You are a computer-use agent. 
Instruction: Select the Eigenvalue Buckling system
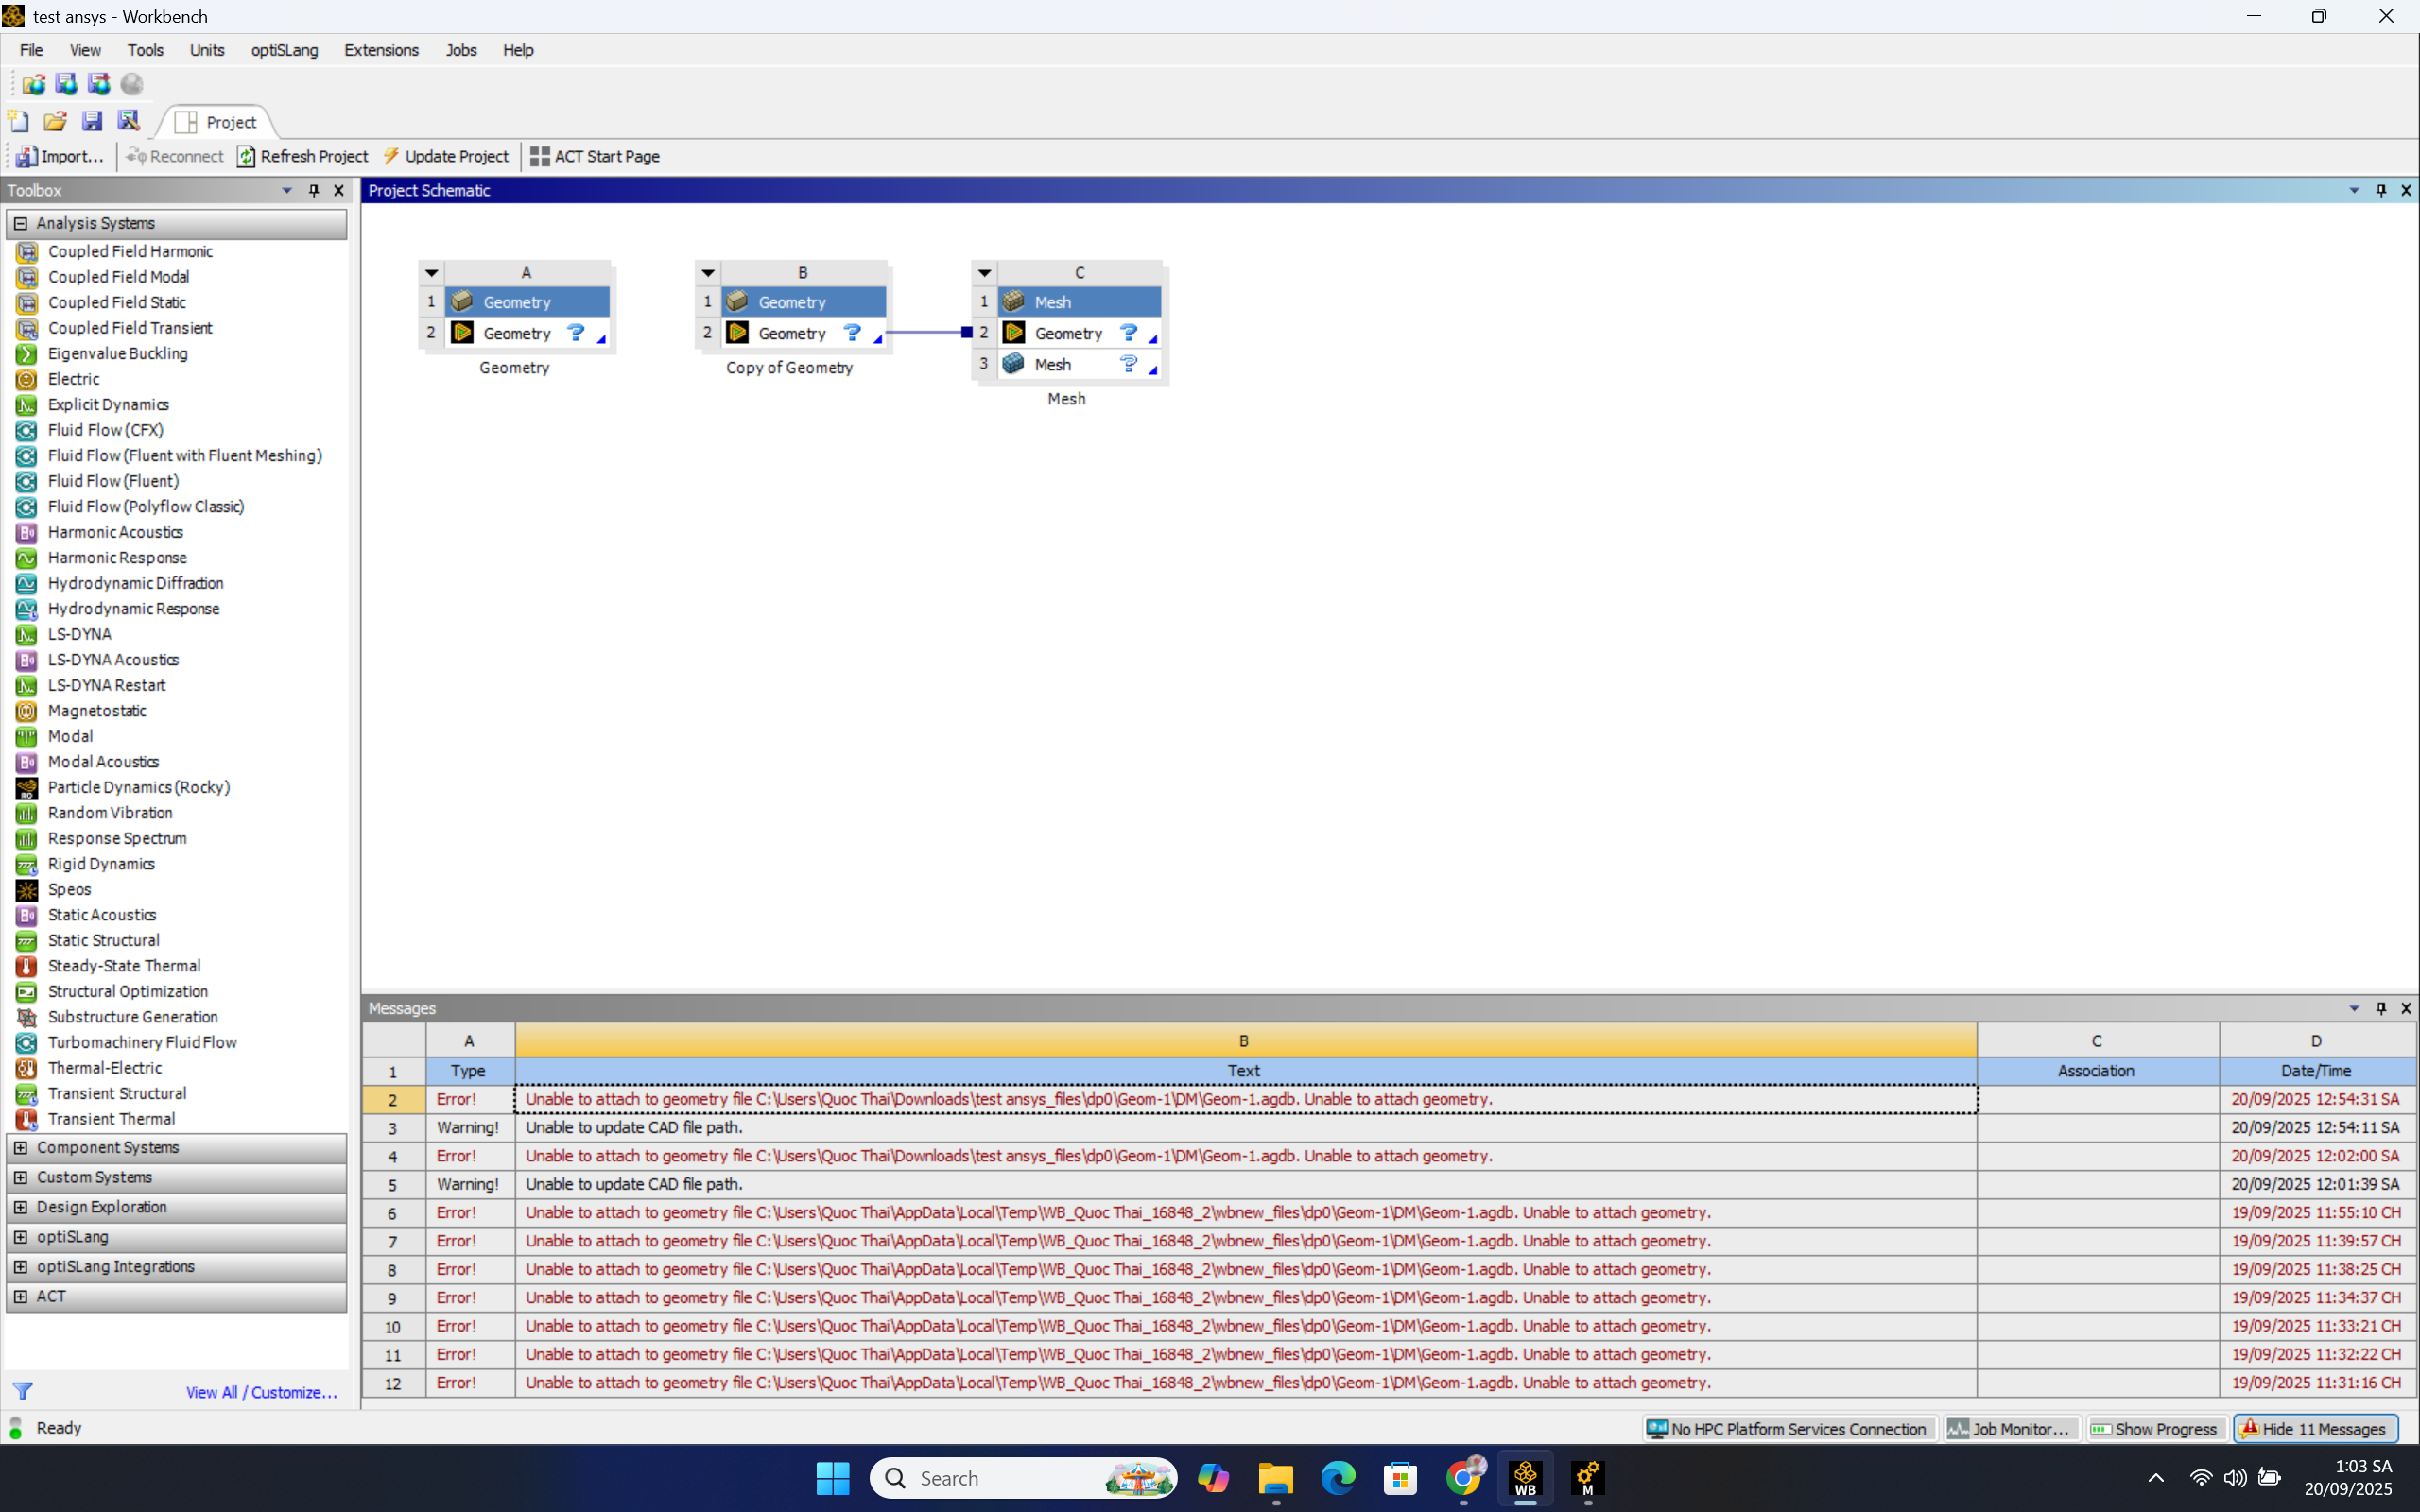pos(117,353)
